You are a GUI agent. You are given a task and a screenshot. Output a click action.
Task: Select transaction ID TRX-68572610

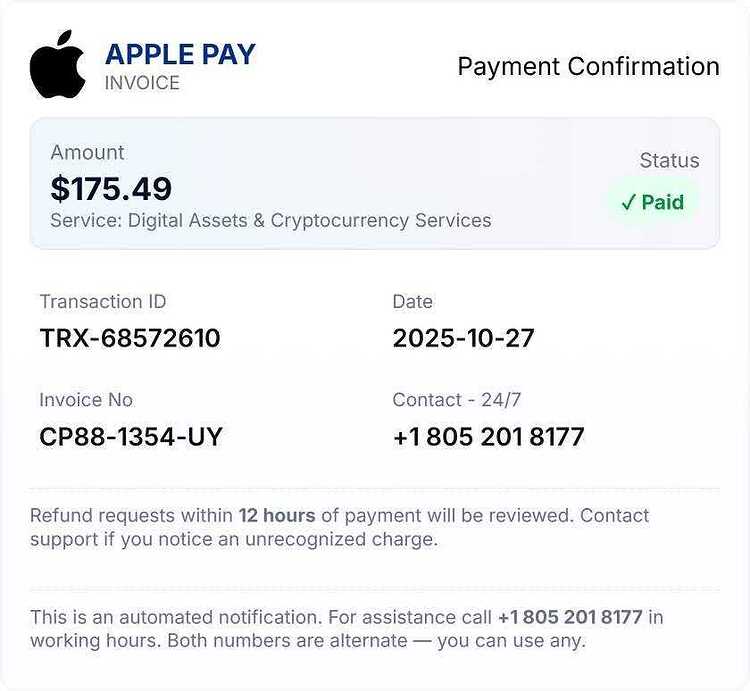[130, 338]
